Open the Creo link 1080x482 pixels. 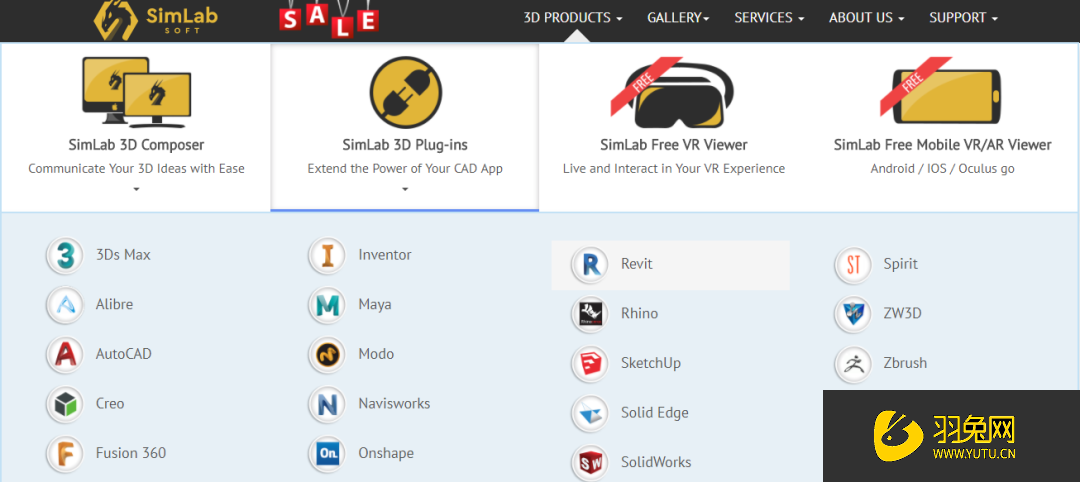click(x=110, y=404)
